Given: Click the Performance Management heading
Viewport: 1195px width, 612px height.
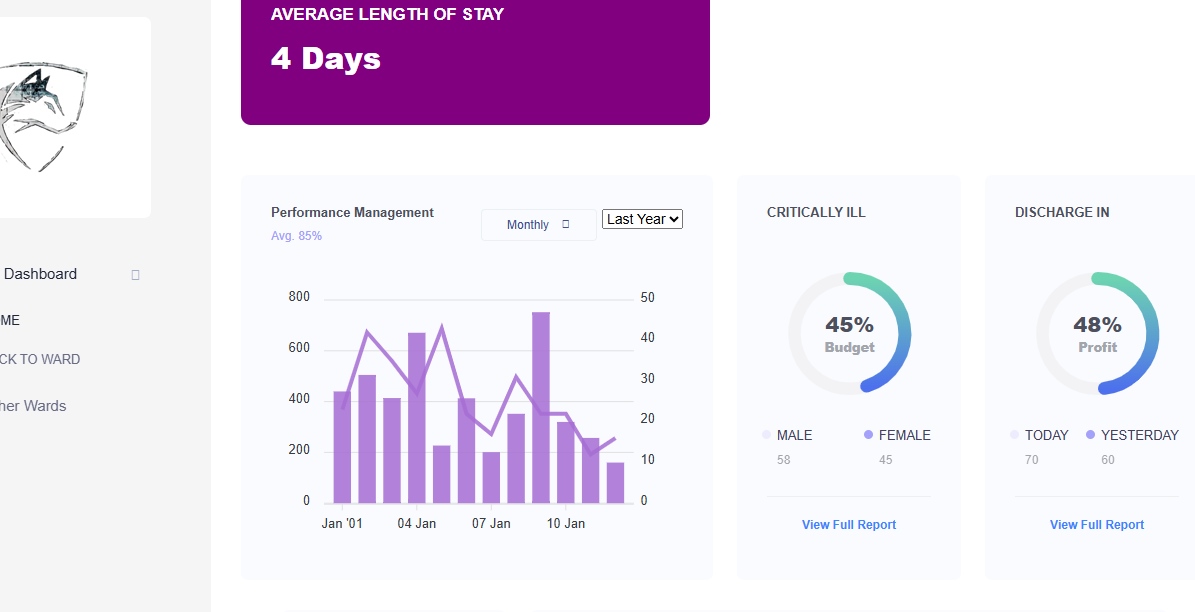Looking at the screenshot, I should click(x=352, y=213).
